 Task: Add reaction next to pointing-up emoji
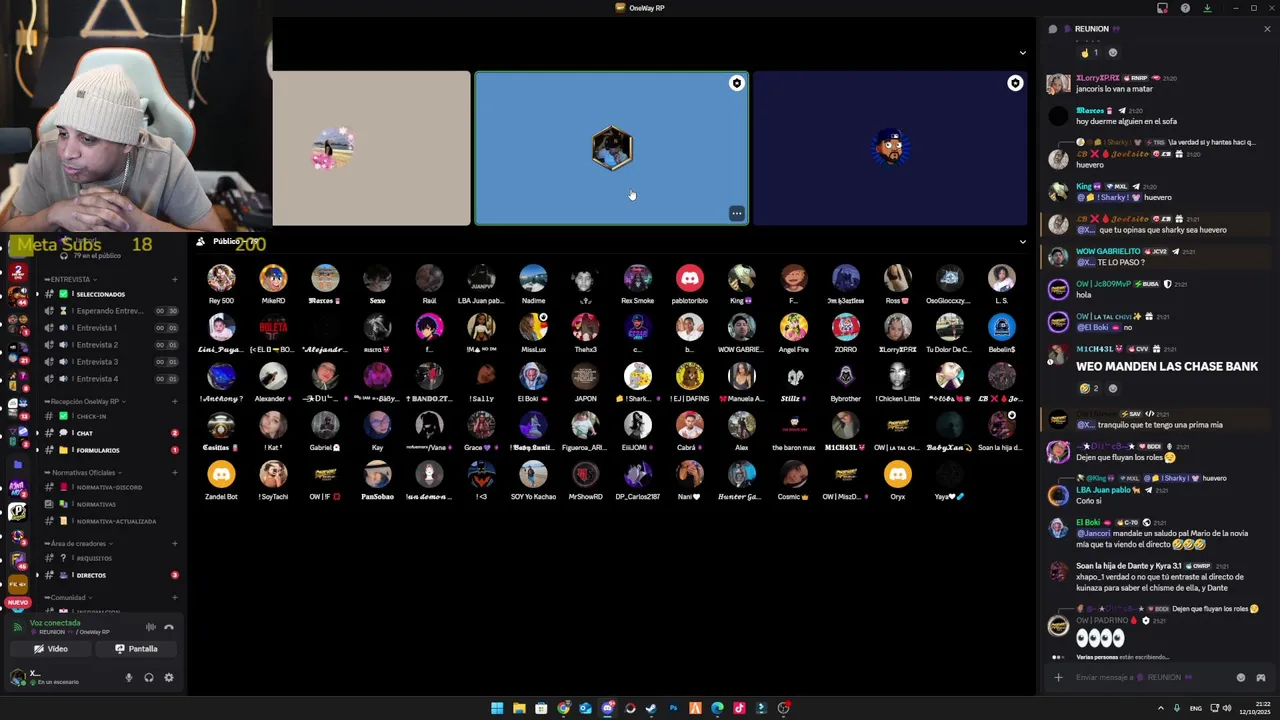tap(1113, 53)
